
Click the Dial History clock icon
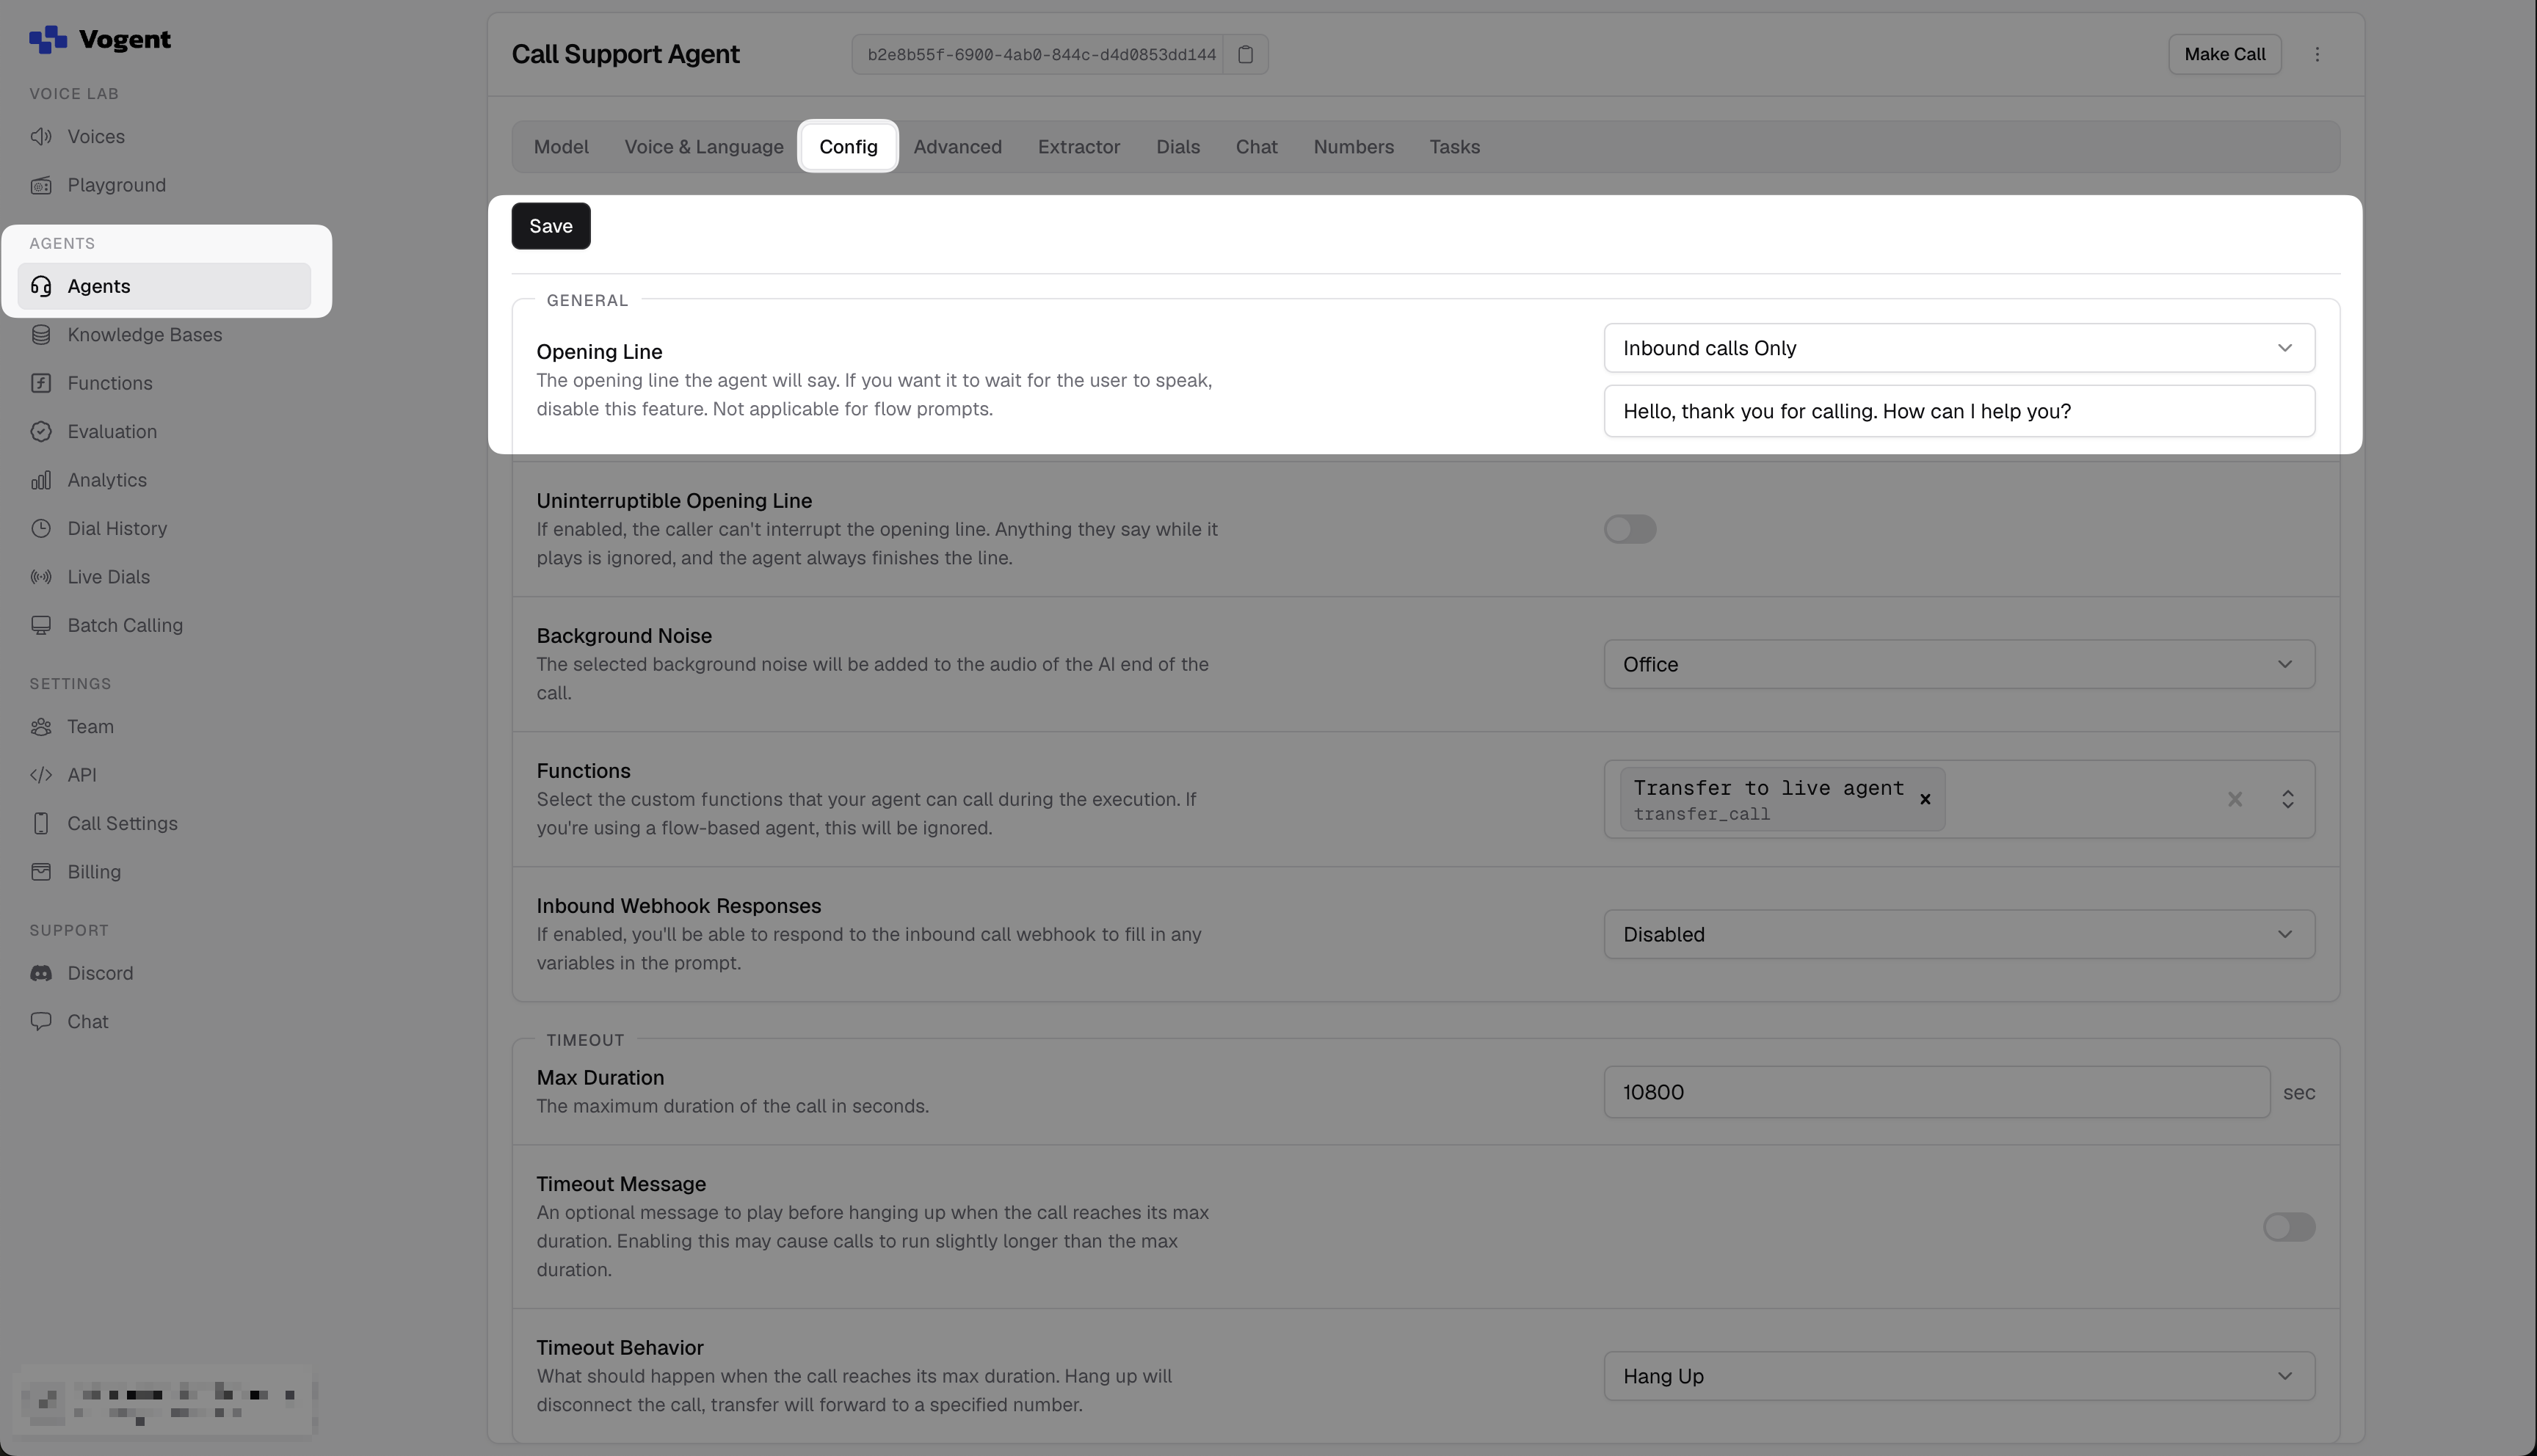(x=41, y=529)
